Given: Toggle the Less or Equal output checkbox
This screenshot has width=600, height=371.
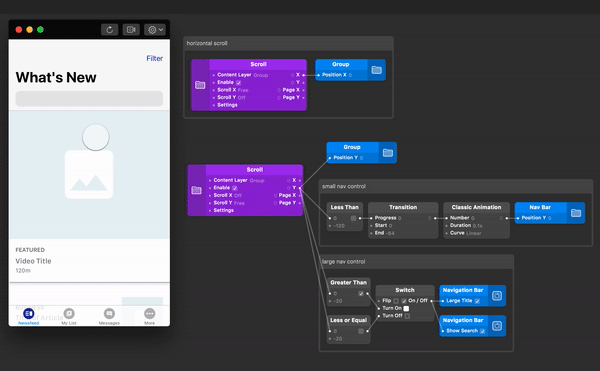Looking at the screenshot, I should tap(361, 331).
